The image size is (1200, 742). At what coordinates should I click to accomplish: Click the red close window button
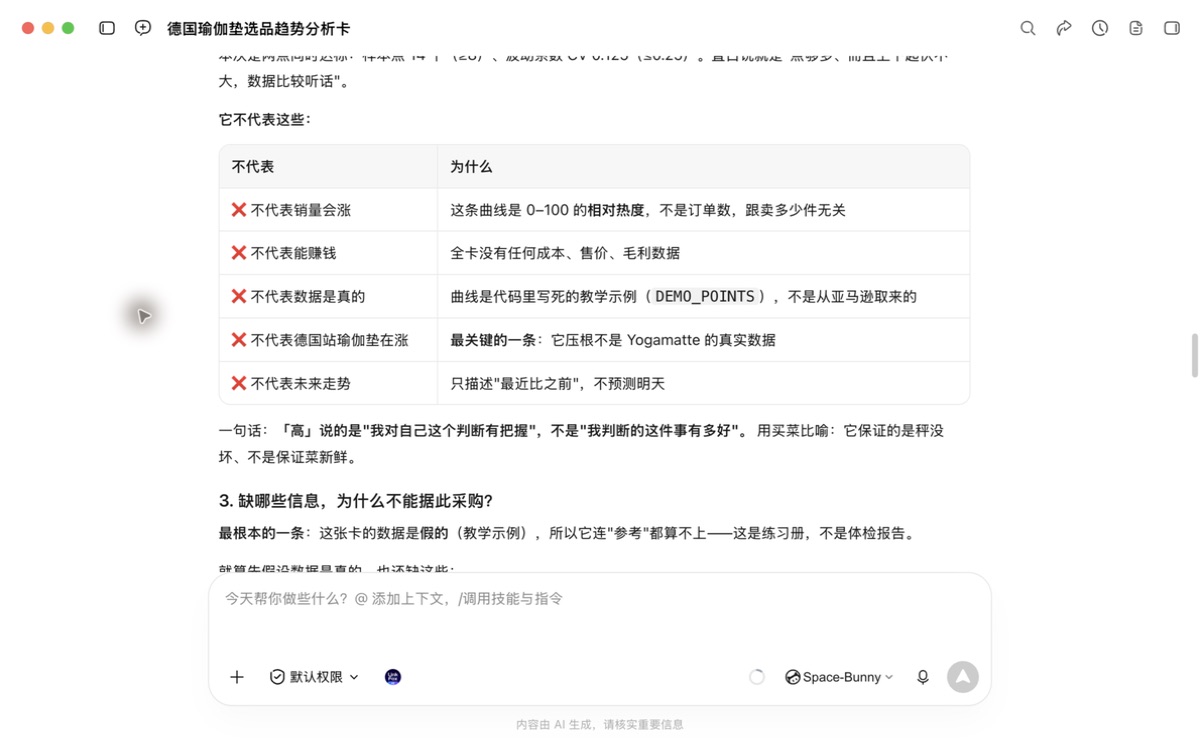[28, 28]
